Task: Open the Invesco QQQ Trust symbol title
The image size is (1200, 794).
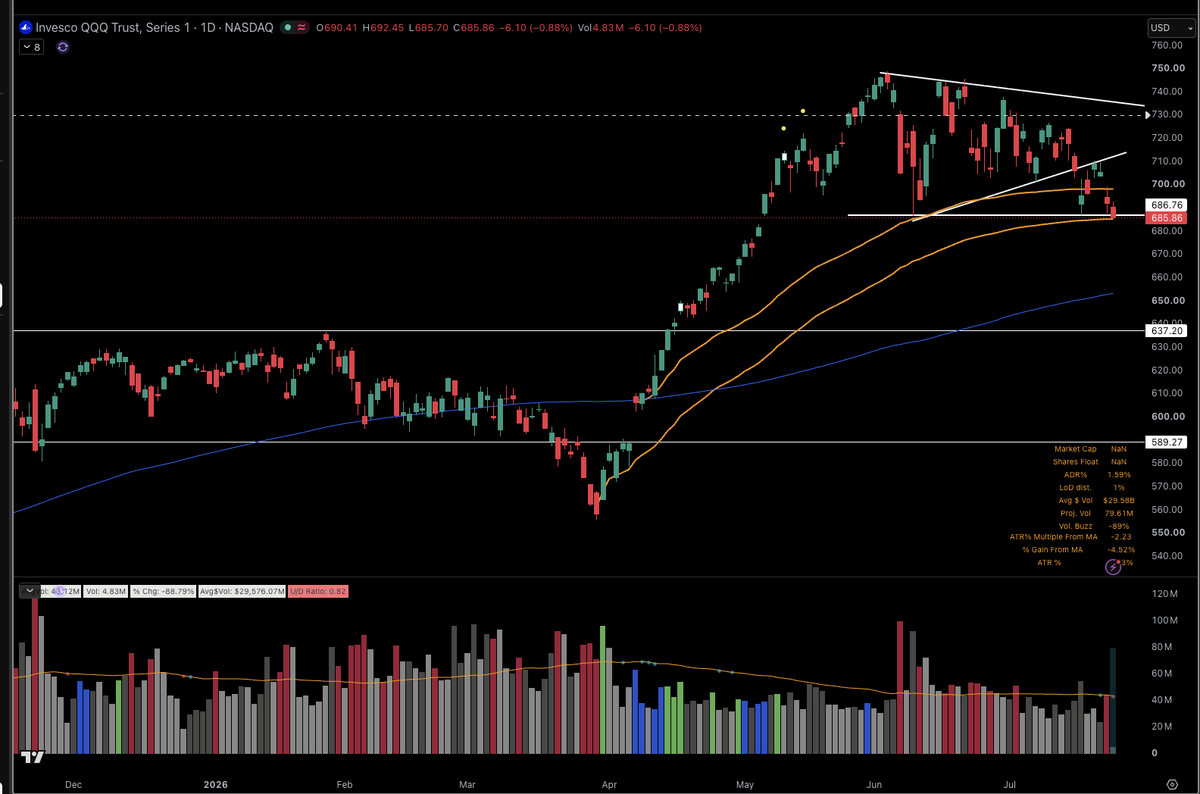Action: tap(154, 28)
